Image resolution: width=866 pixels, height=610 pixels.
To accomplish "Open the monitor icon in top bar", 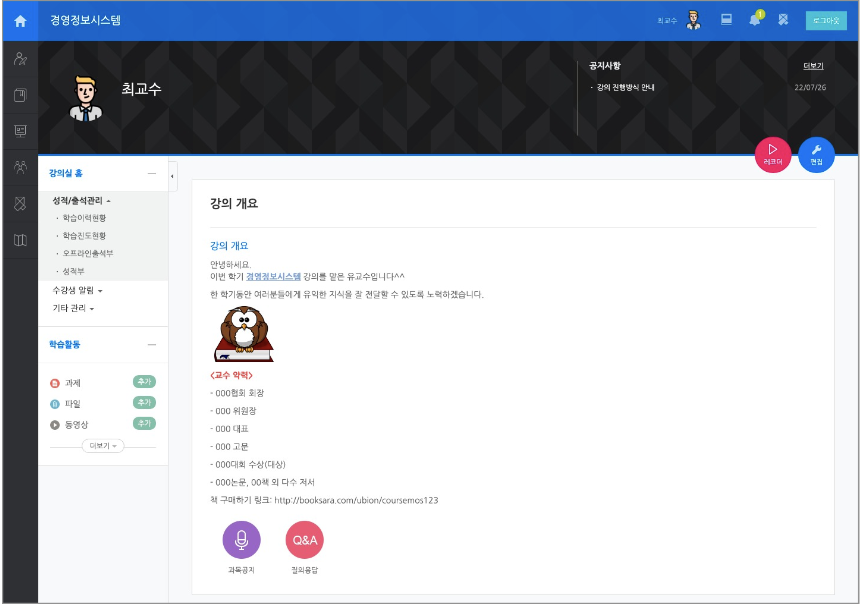I will tap(726, 20).
